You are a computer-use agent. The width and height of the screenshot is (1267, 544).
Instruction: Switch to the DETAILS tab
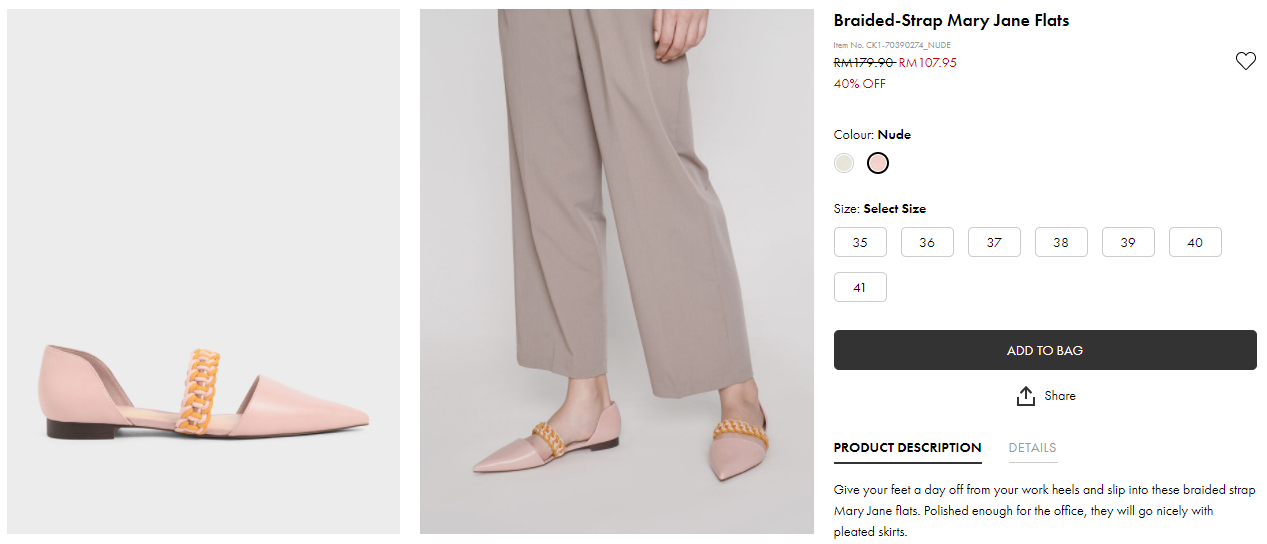click(x=1032, y=448)
